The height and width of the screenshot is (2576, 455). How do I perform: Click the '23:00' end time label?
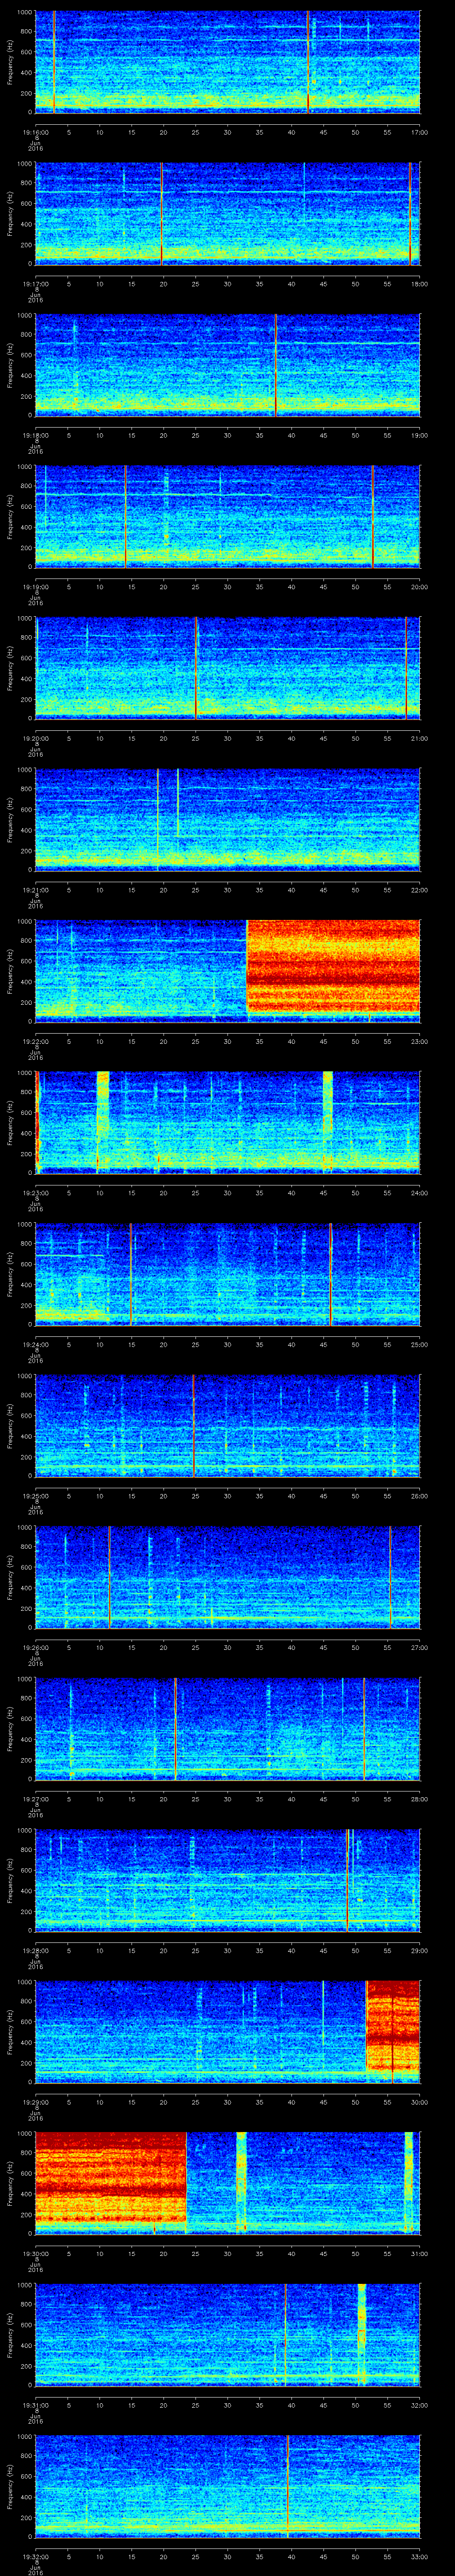click(x=420, y=1041)
